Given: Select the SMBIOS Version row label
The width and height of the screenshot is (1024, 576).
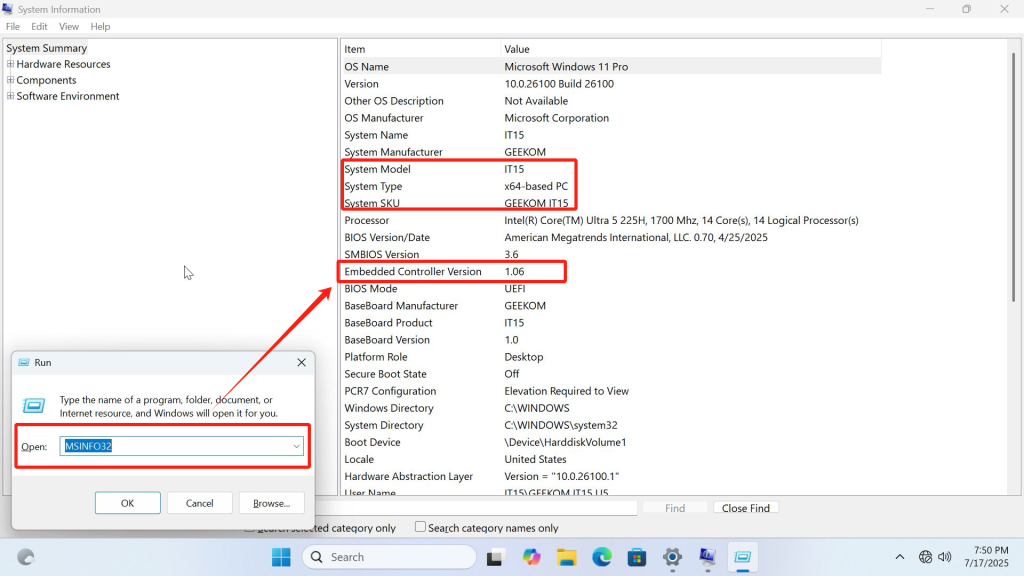Looking at the screenshot, I should 381,254.
